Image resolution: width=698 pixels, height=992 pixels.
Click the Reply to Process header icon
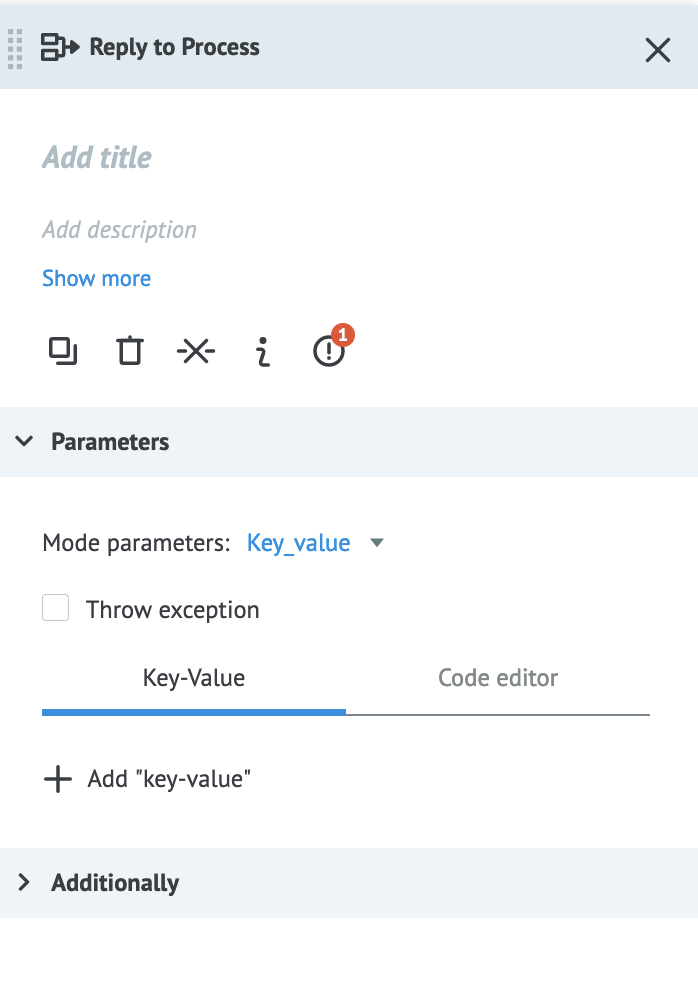57,46
